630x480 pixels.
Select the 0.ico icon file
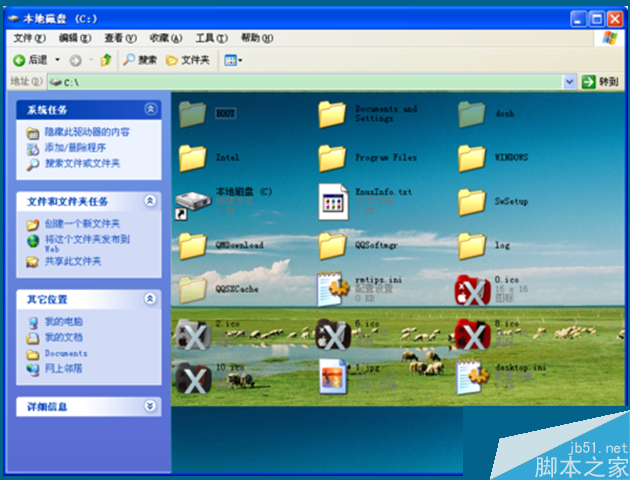[x=471, y=289]
